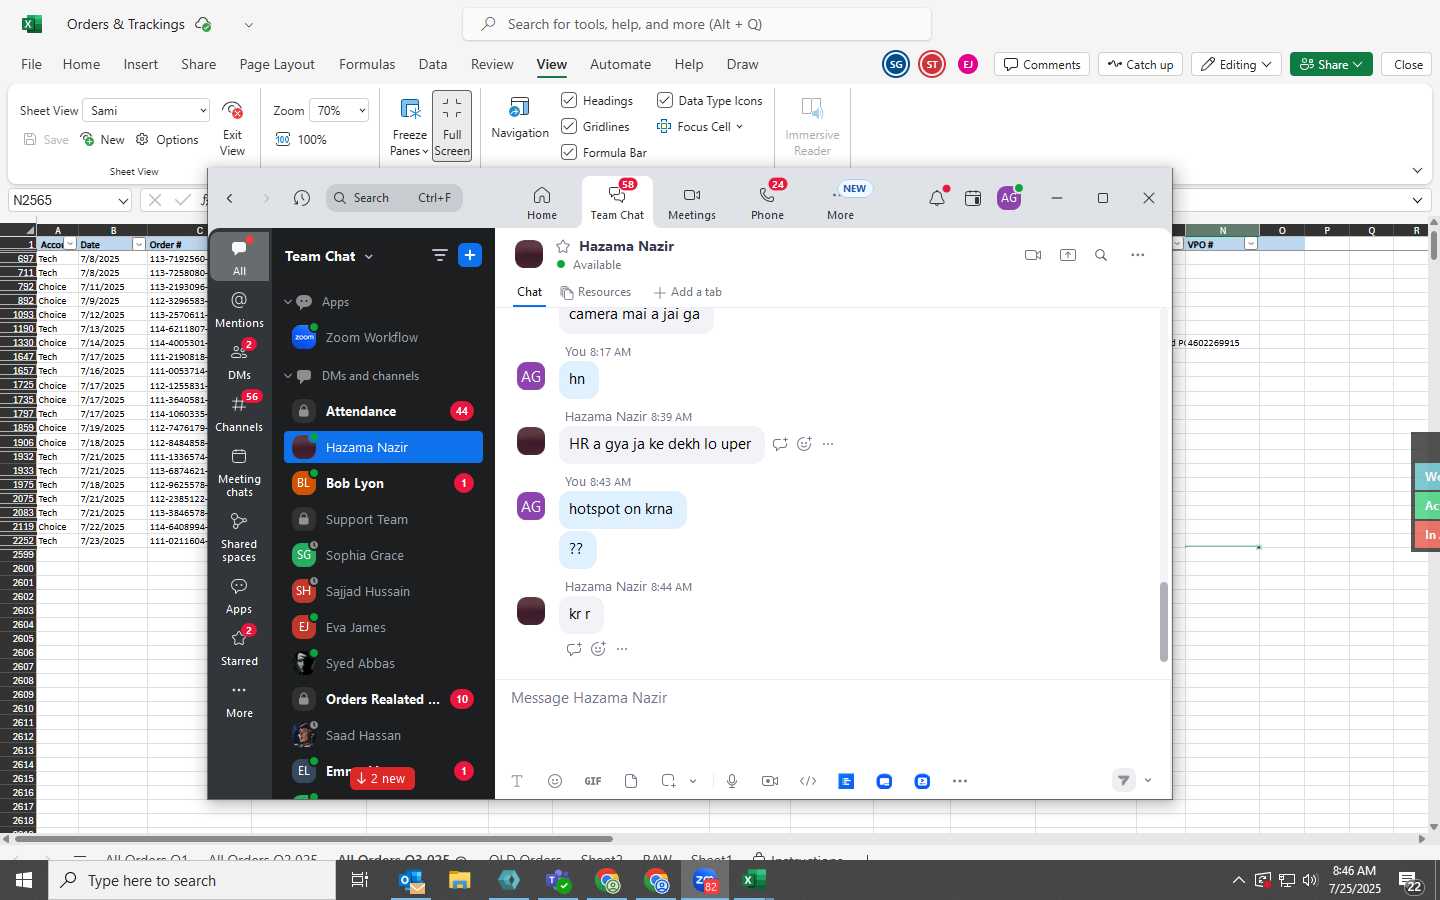Toggle the Data Type Icons checkbox

tap(664, 100)
